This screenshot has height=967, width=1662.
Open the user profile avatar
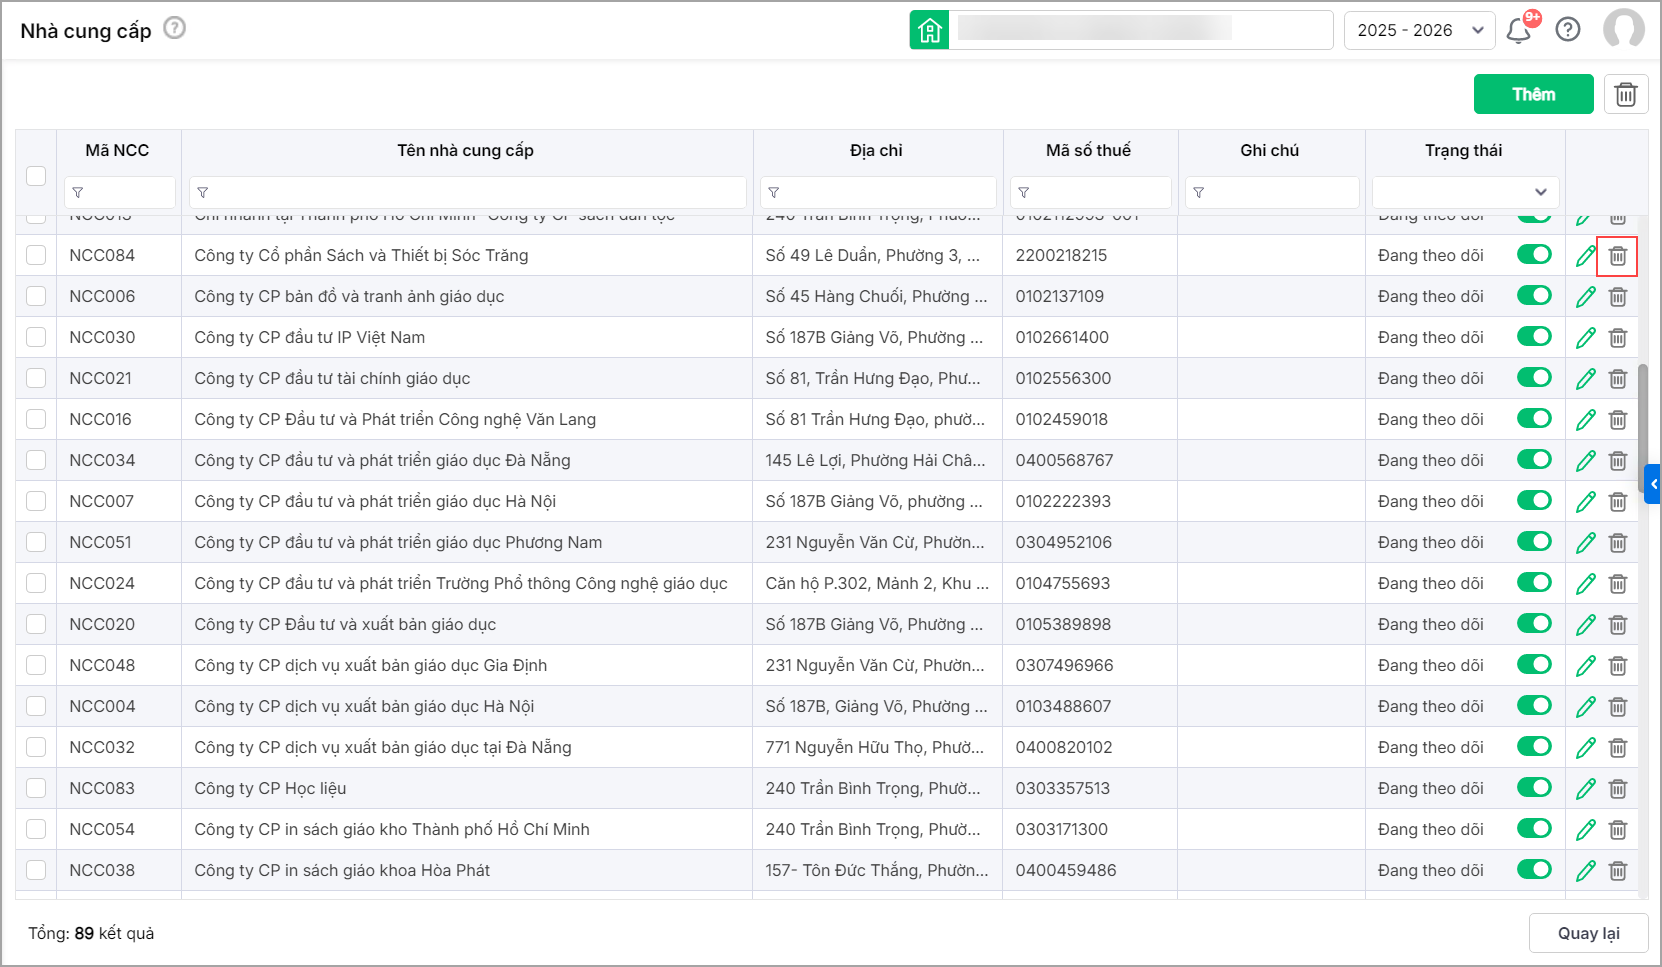[x=1623, y=30]
